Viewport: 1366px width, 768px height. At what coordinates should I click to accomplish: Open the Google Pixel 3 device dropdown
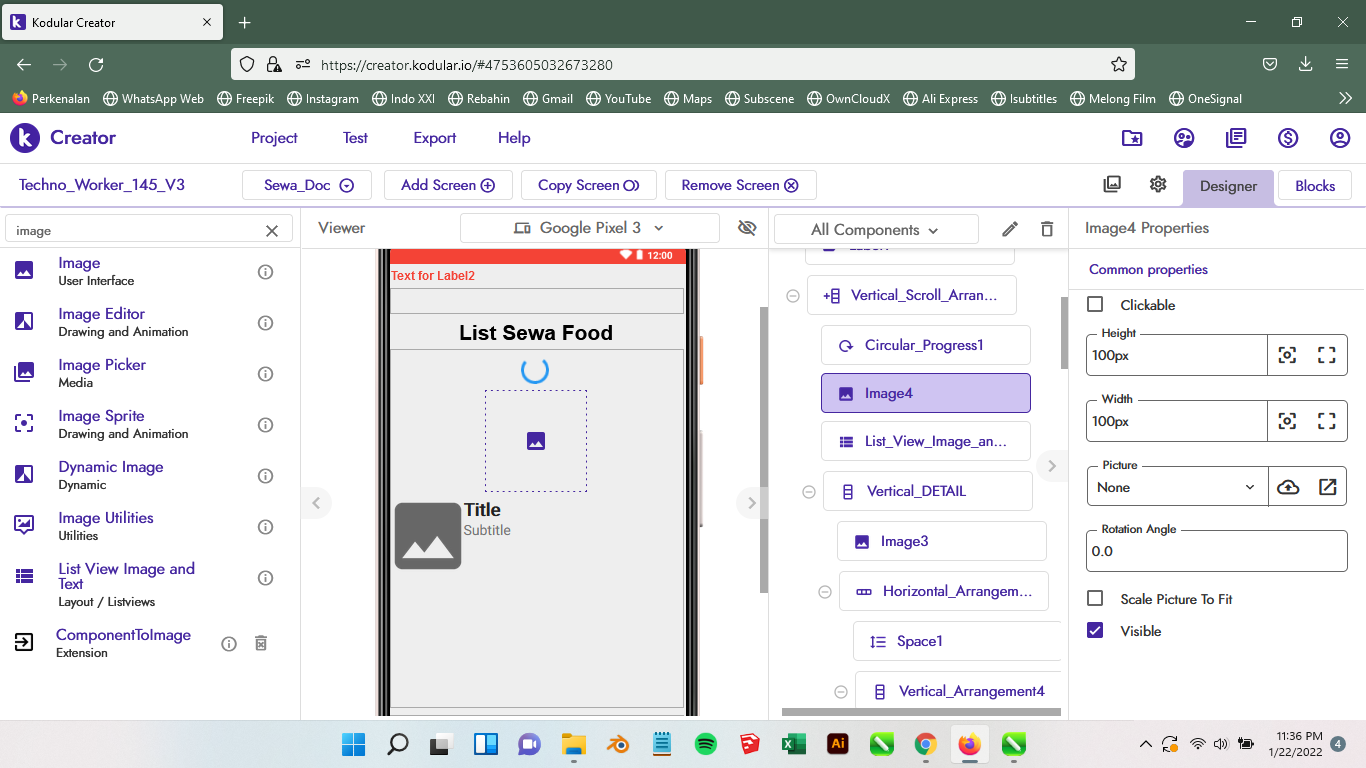(x=589, y=228)
